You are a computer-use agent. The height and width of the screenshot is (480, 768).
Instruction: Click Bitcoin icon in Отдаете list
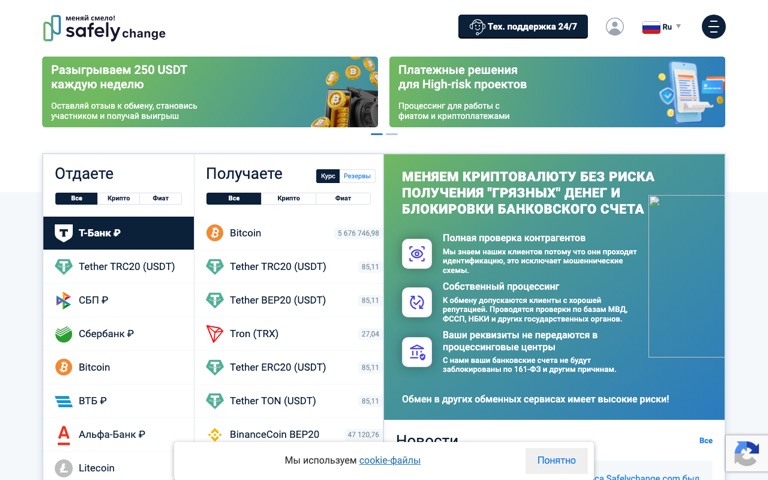click(64, 367)
